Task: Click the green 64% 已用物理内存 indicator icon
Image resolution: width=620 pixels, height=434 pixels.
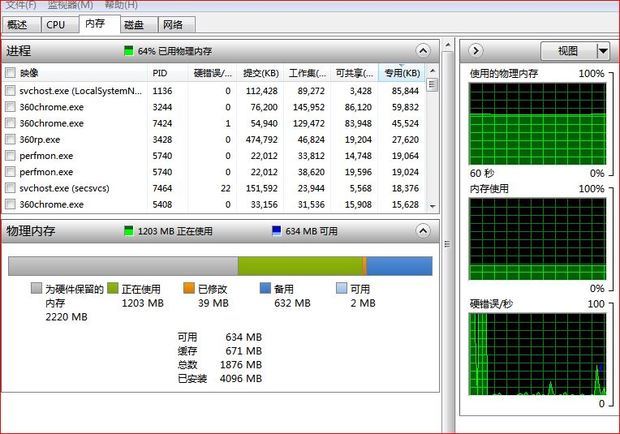Action: pos(129,51)
